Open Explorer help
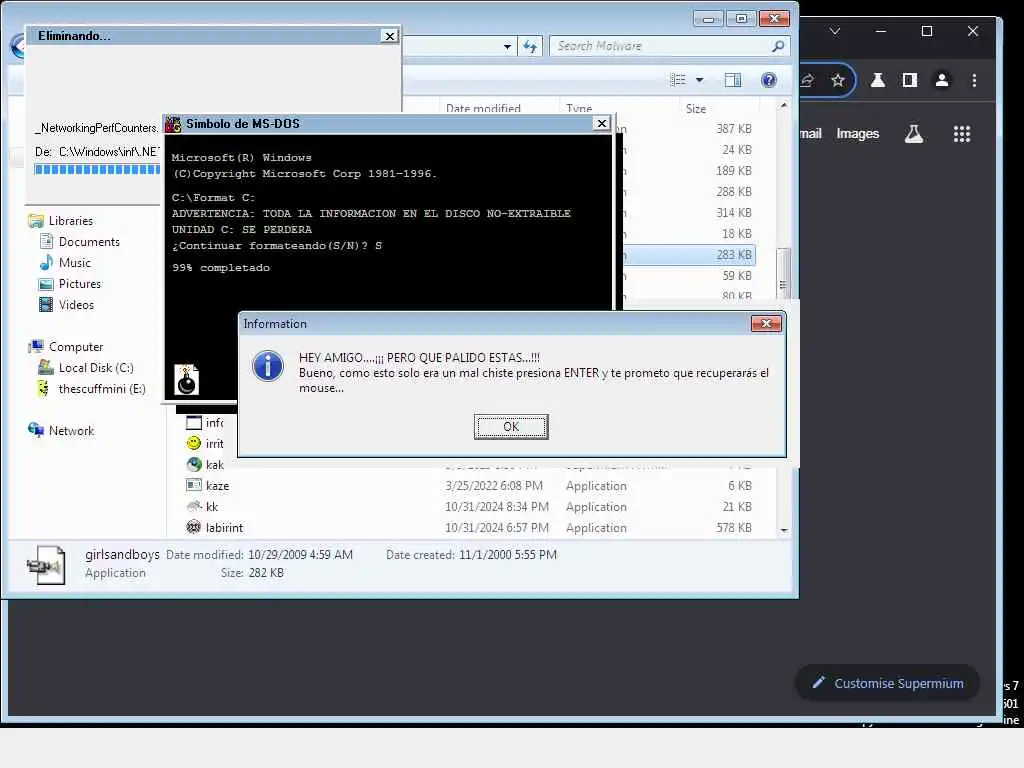 tap(769, 80)
